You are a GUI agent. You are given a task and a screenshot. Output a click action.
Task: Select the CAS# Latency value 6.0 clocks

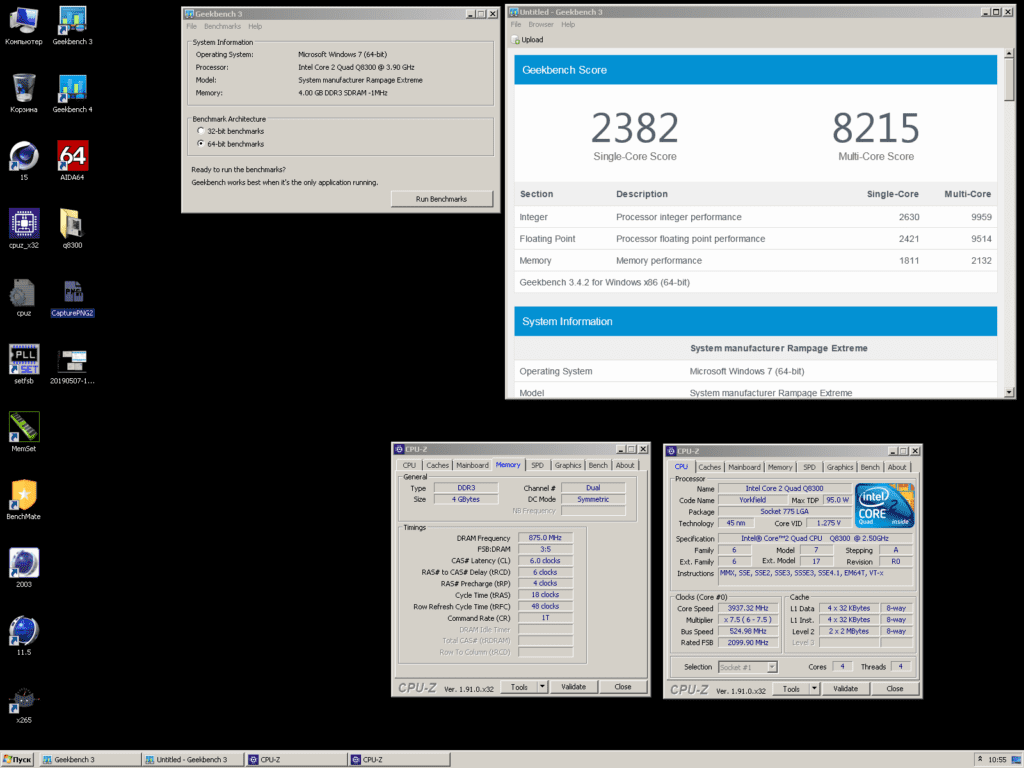click(x=545, y=561)
